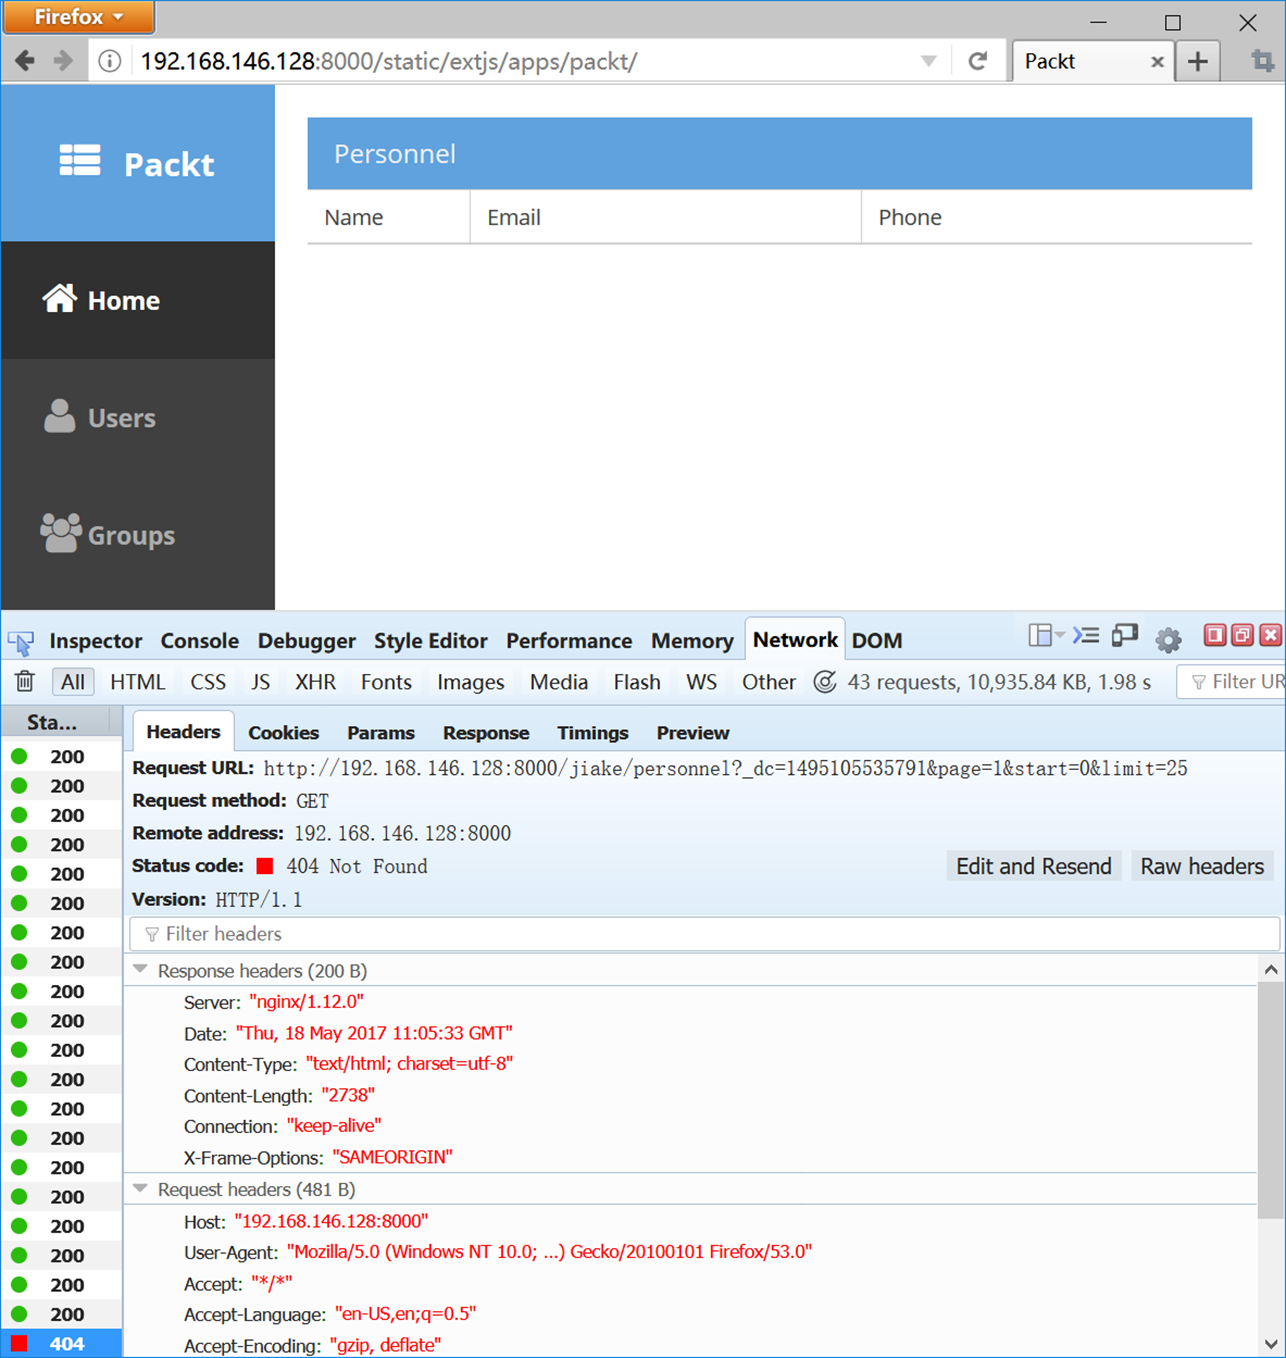Image resolution: width=1286 pixels, height=1358 pixels.
Task: Select the Network tab
Action: [795, 640]
